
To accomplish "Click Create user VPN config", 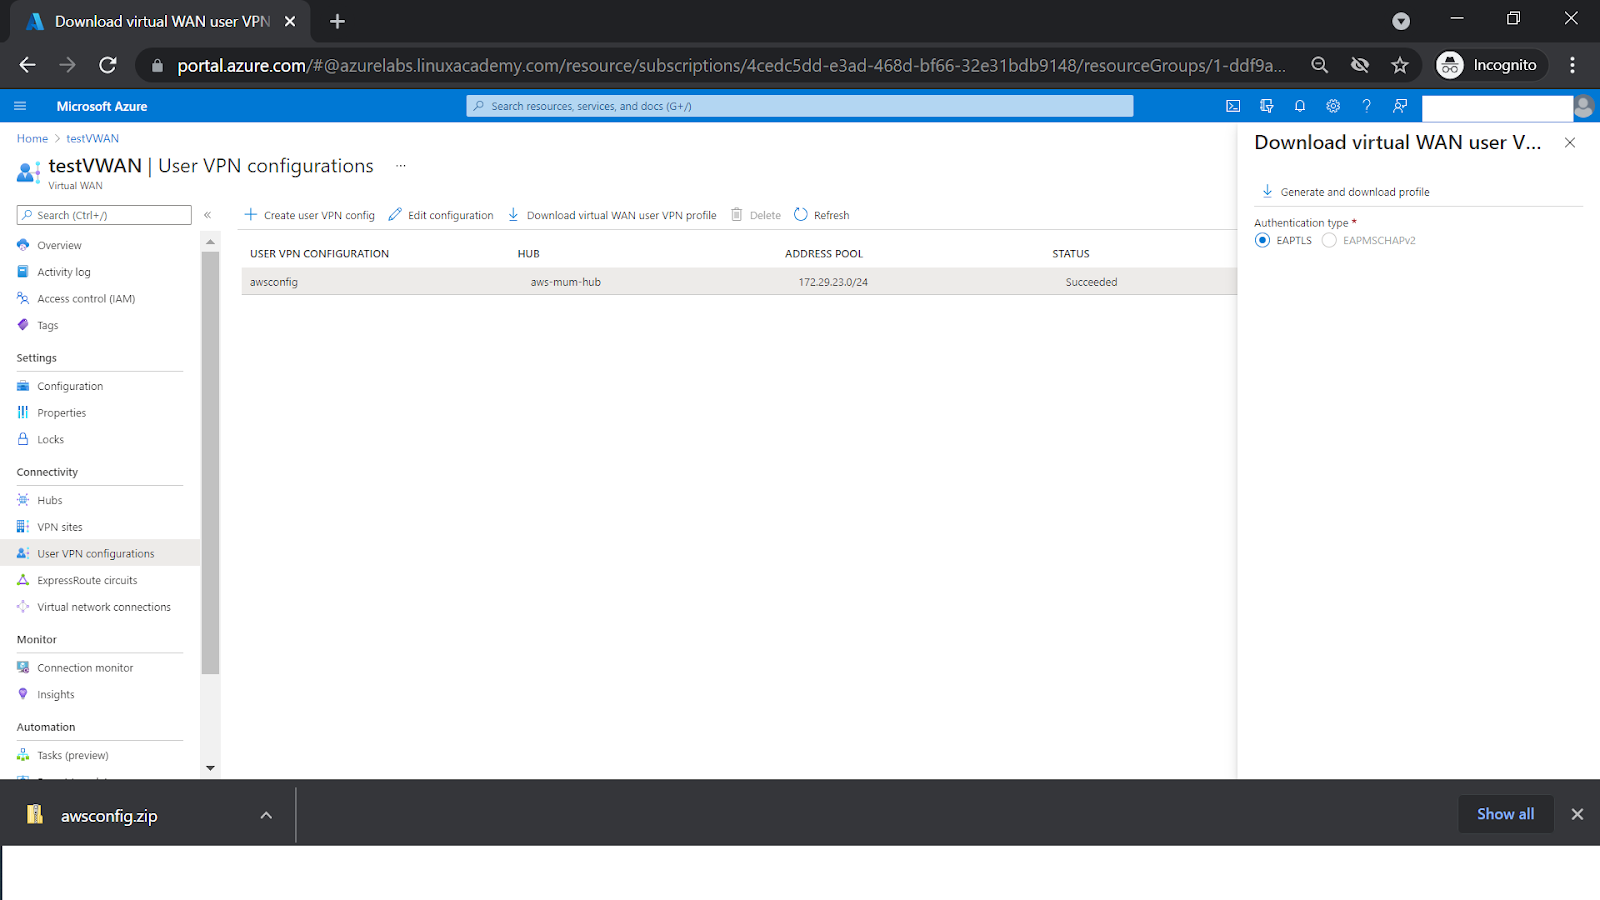I will point(310,215).
